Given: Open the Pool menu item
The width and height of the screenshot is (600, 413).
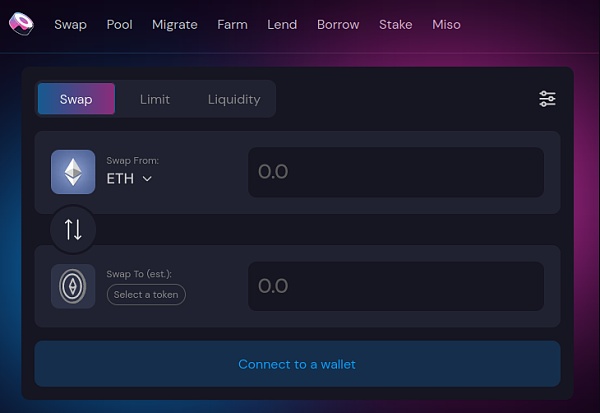Looking at the screenshot, I should pos(119,24).
